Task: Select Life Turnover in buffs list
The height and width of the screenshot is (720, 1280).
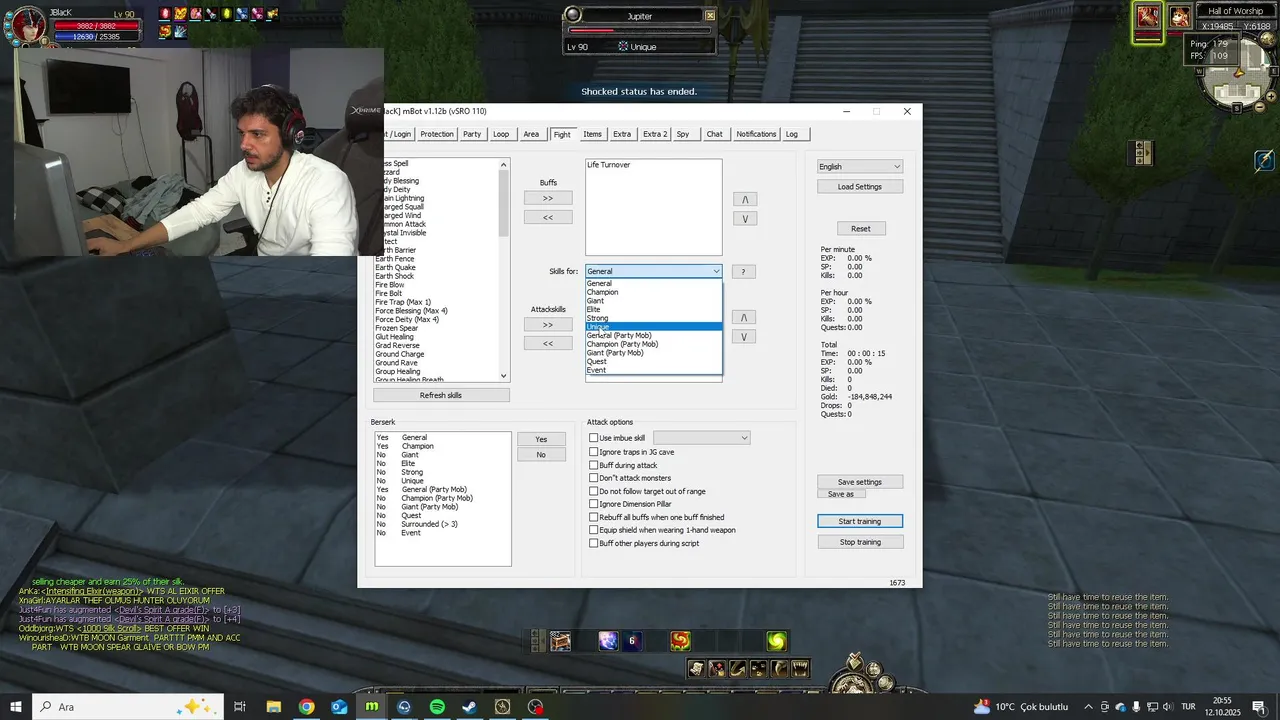Action: pos(609,164)
